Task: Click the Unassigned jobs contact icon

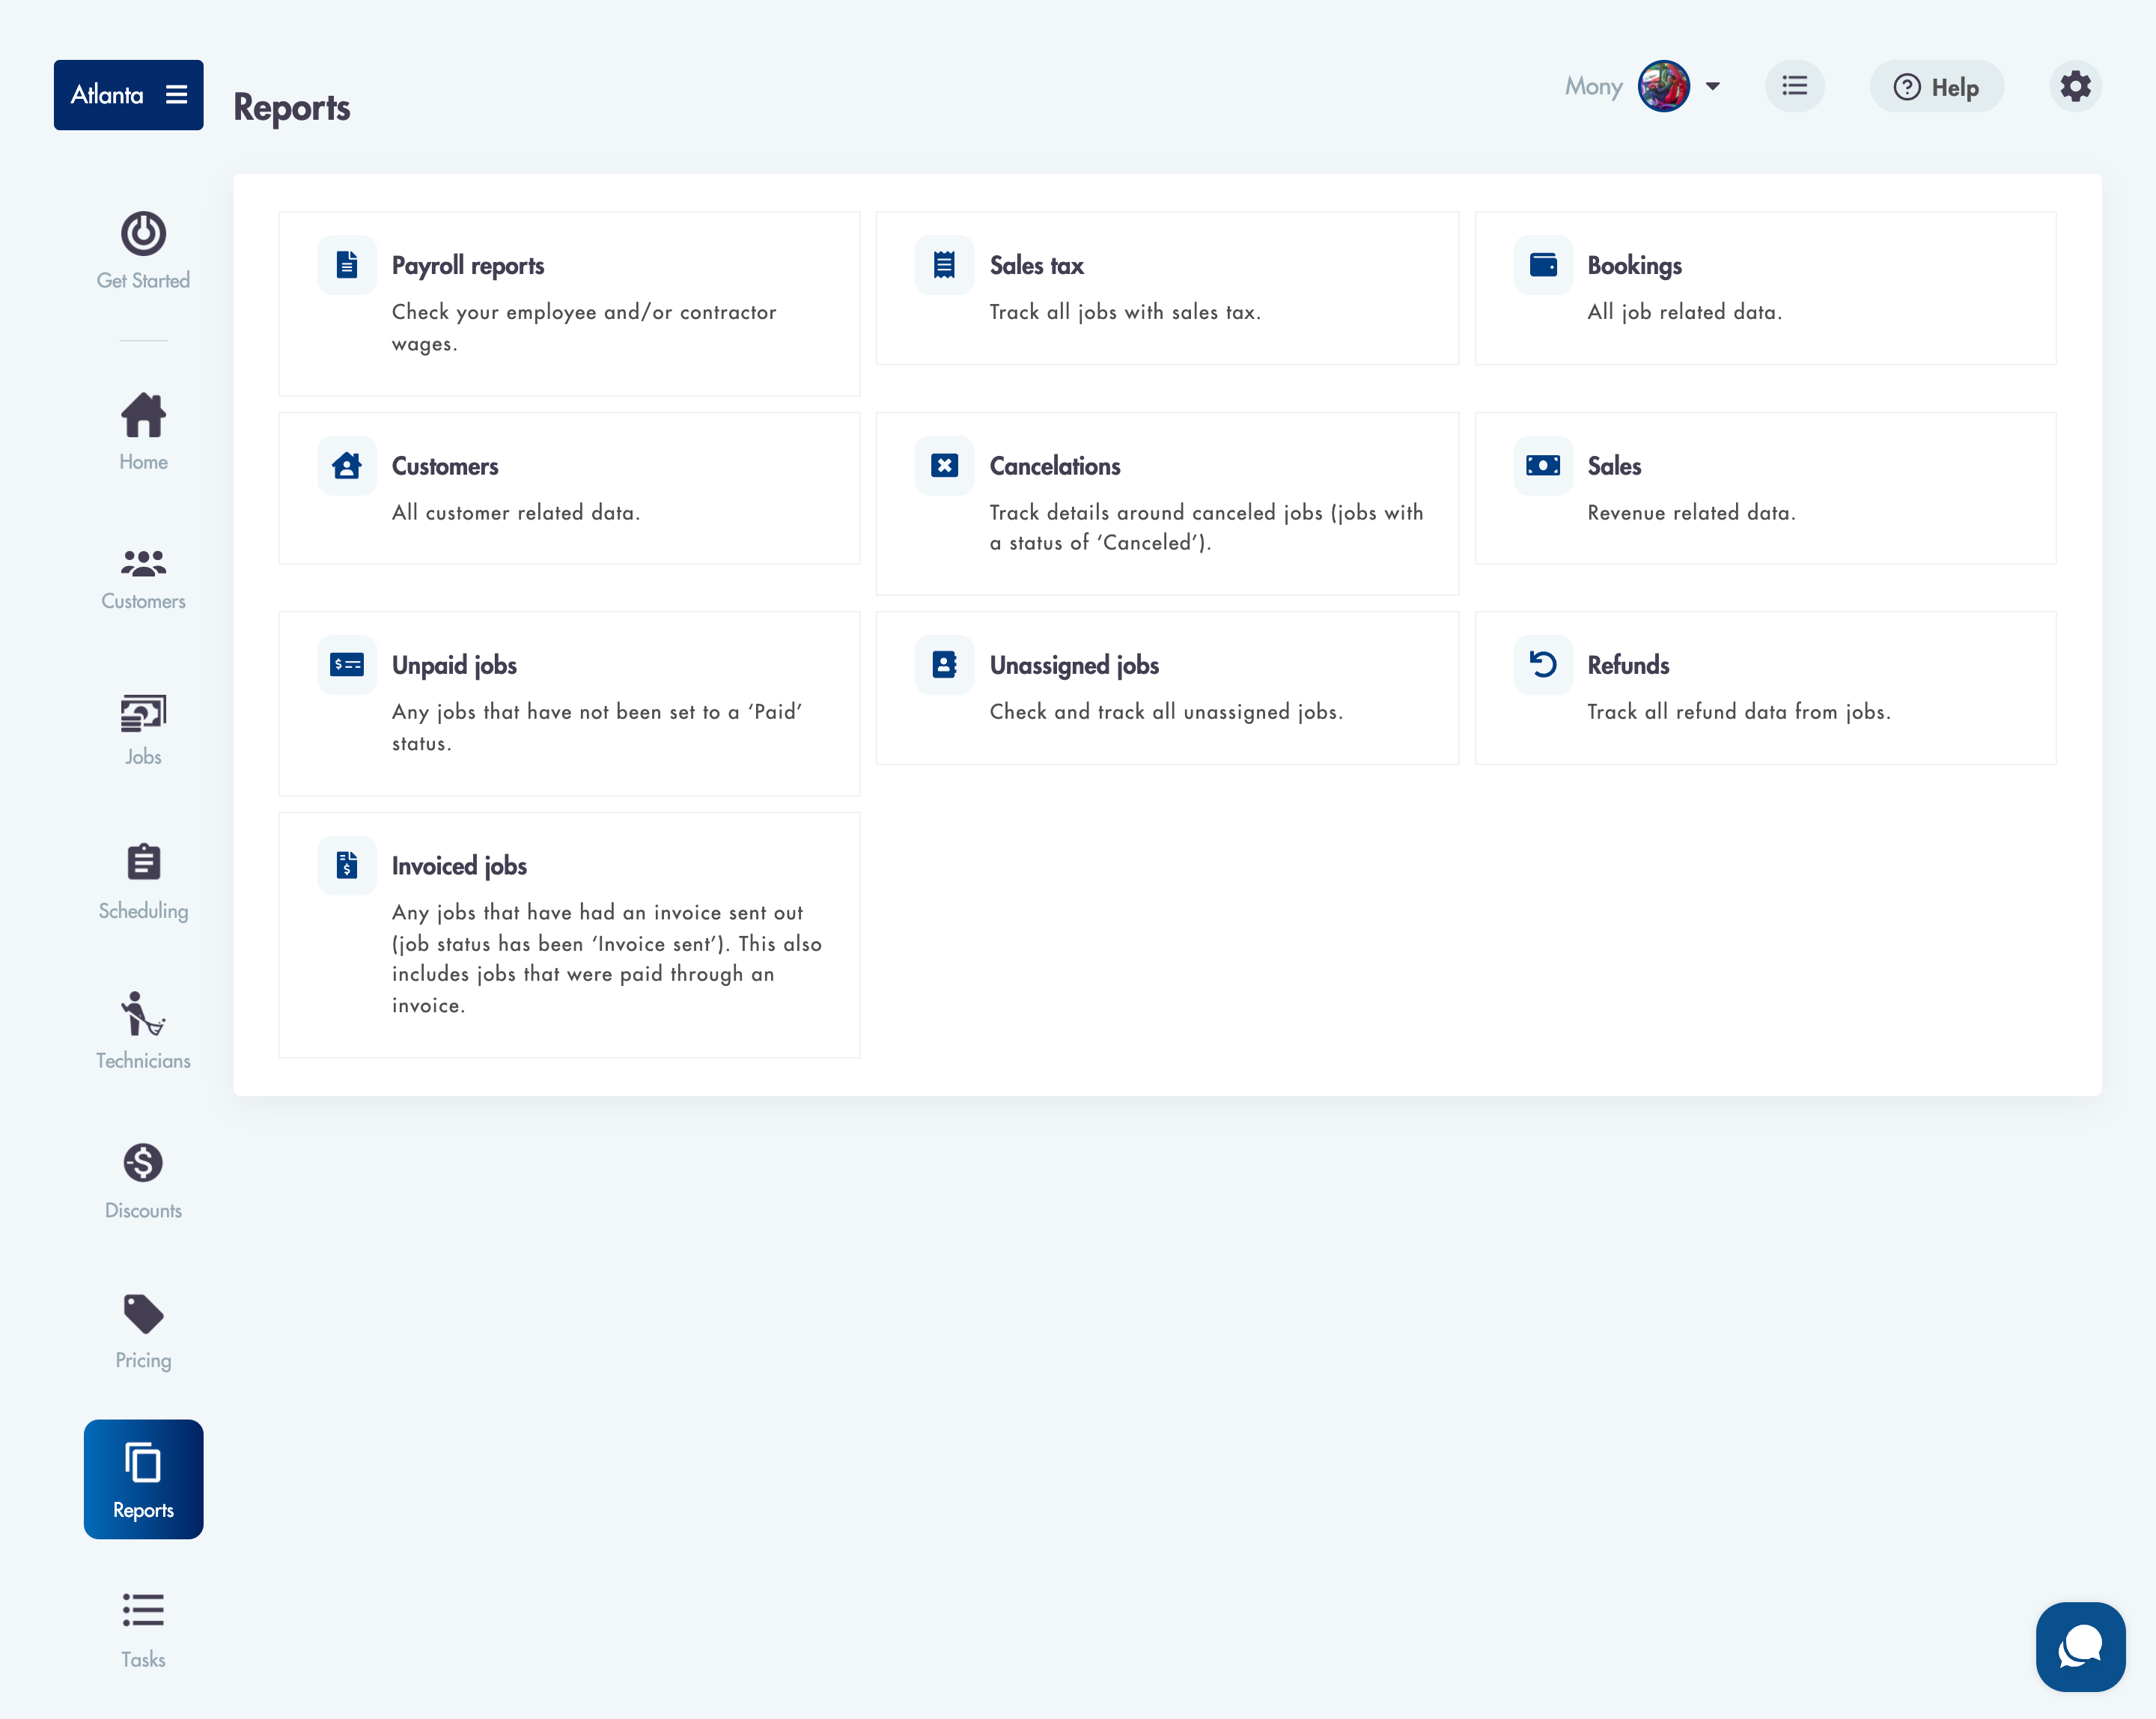Action: click(944, 665)
